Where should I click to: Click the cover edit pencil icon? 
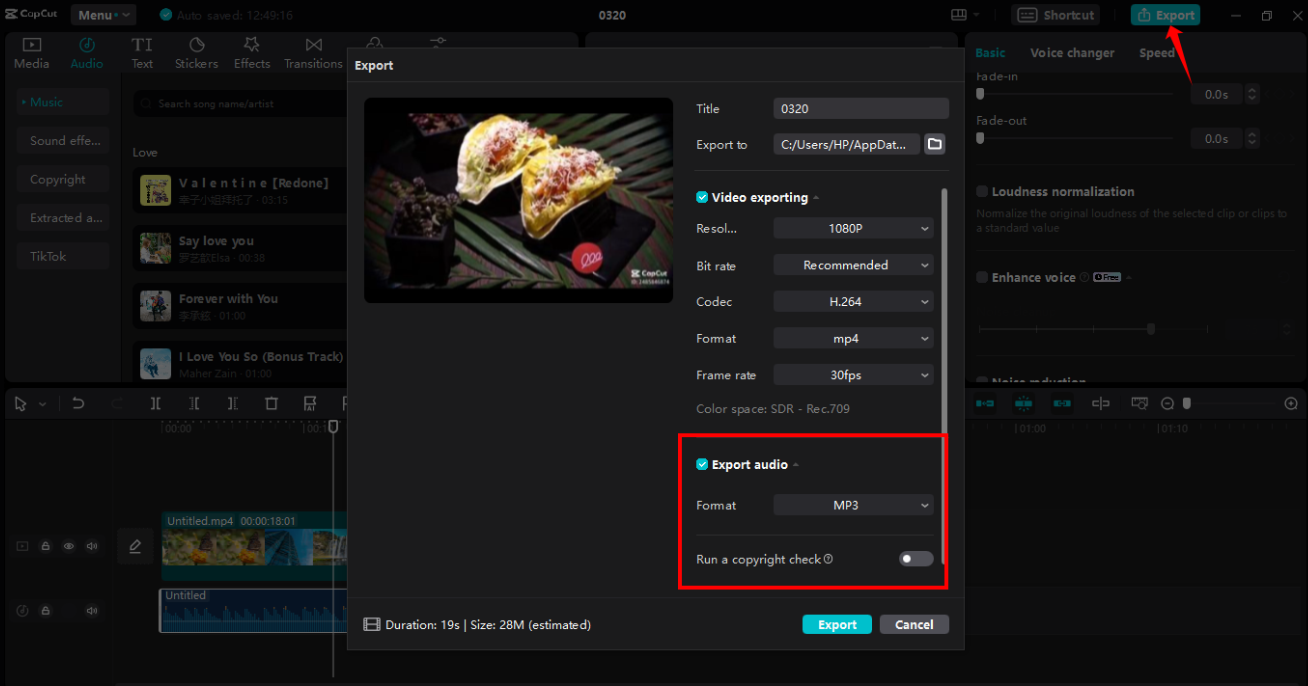[x=135, y=546]
